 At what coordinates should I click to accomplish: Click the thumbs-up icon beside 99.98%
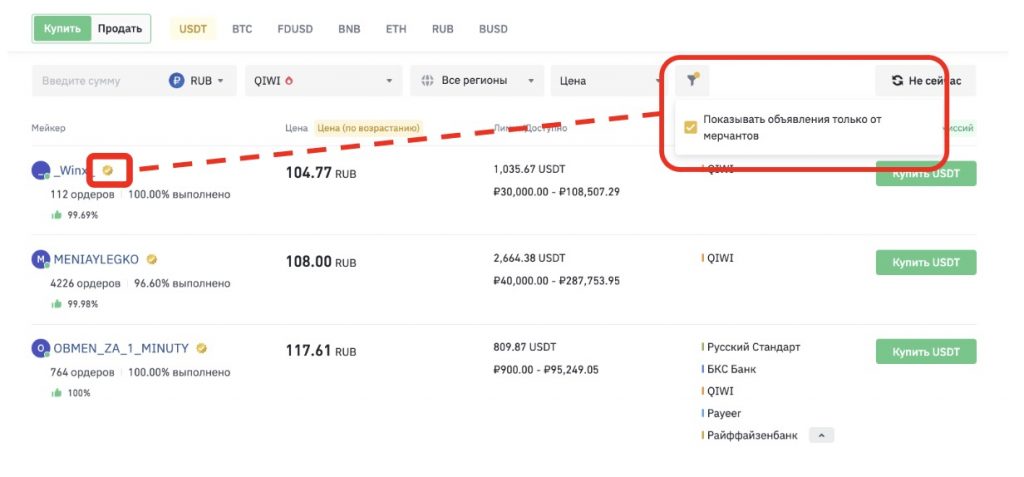point(56,304)
